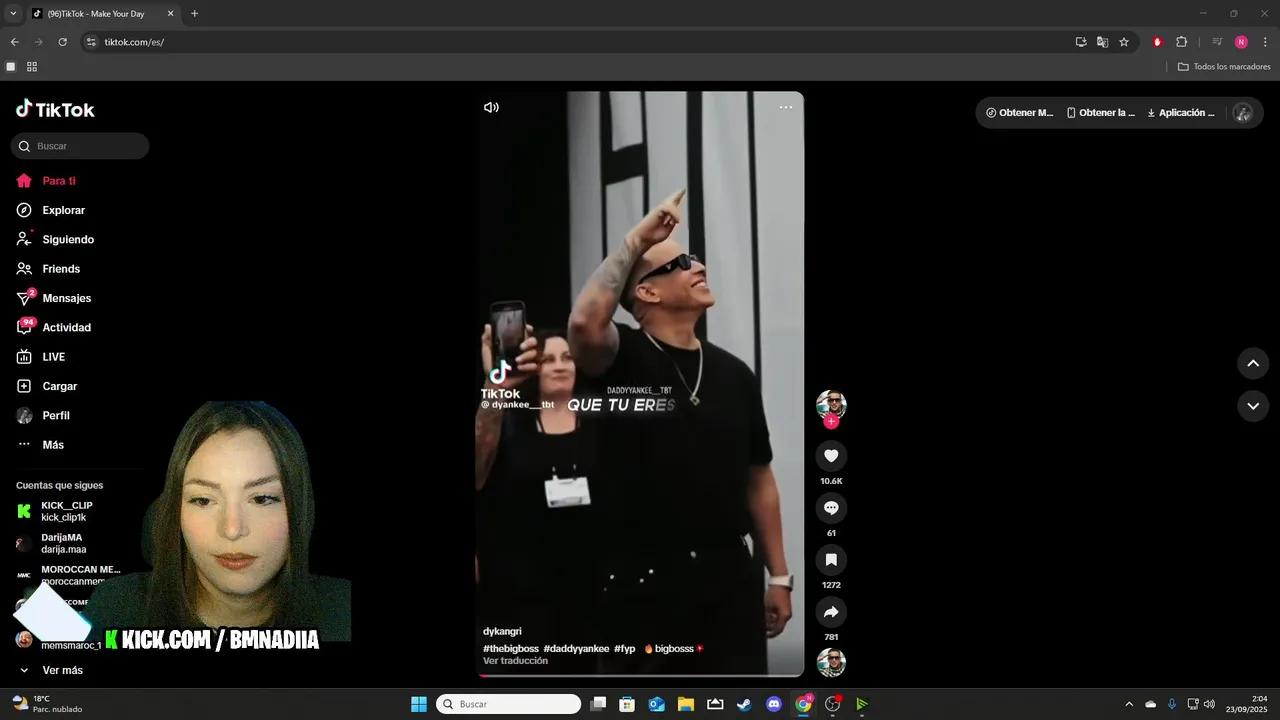Click the Aplicación download button
This screenshot has width=1280, height=720.
tap(1181, 113)
